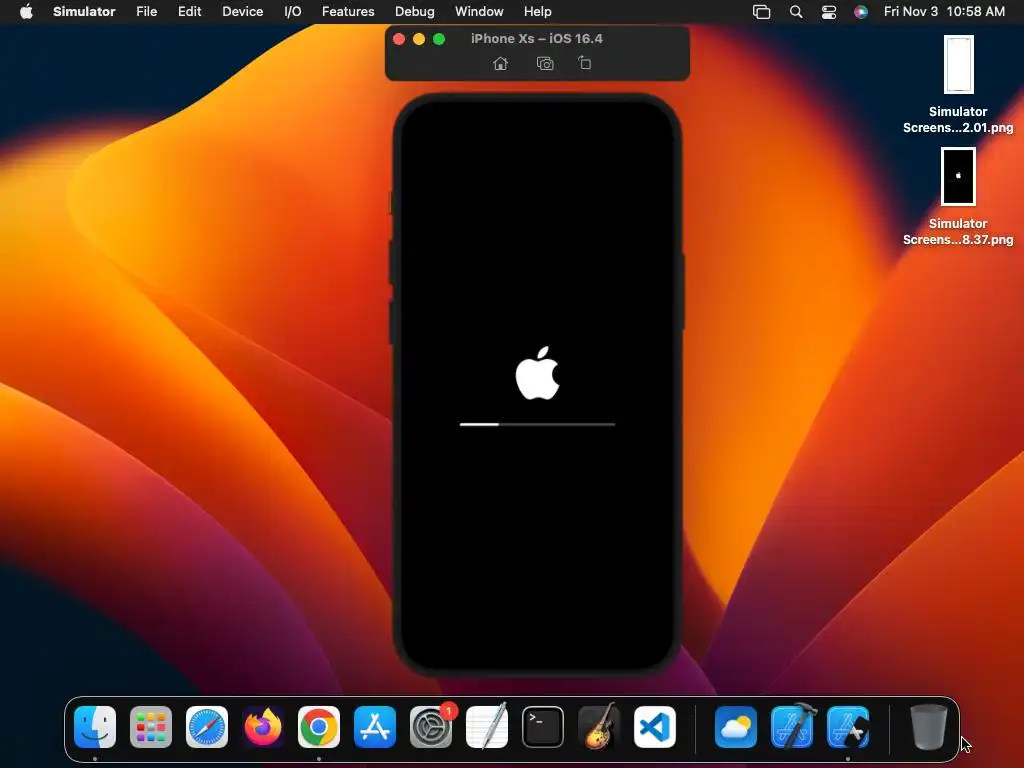Close the Simulator window with red button
Screen dimensions: 1024x768
pos(399,39)
